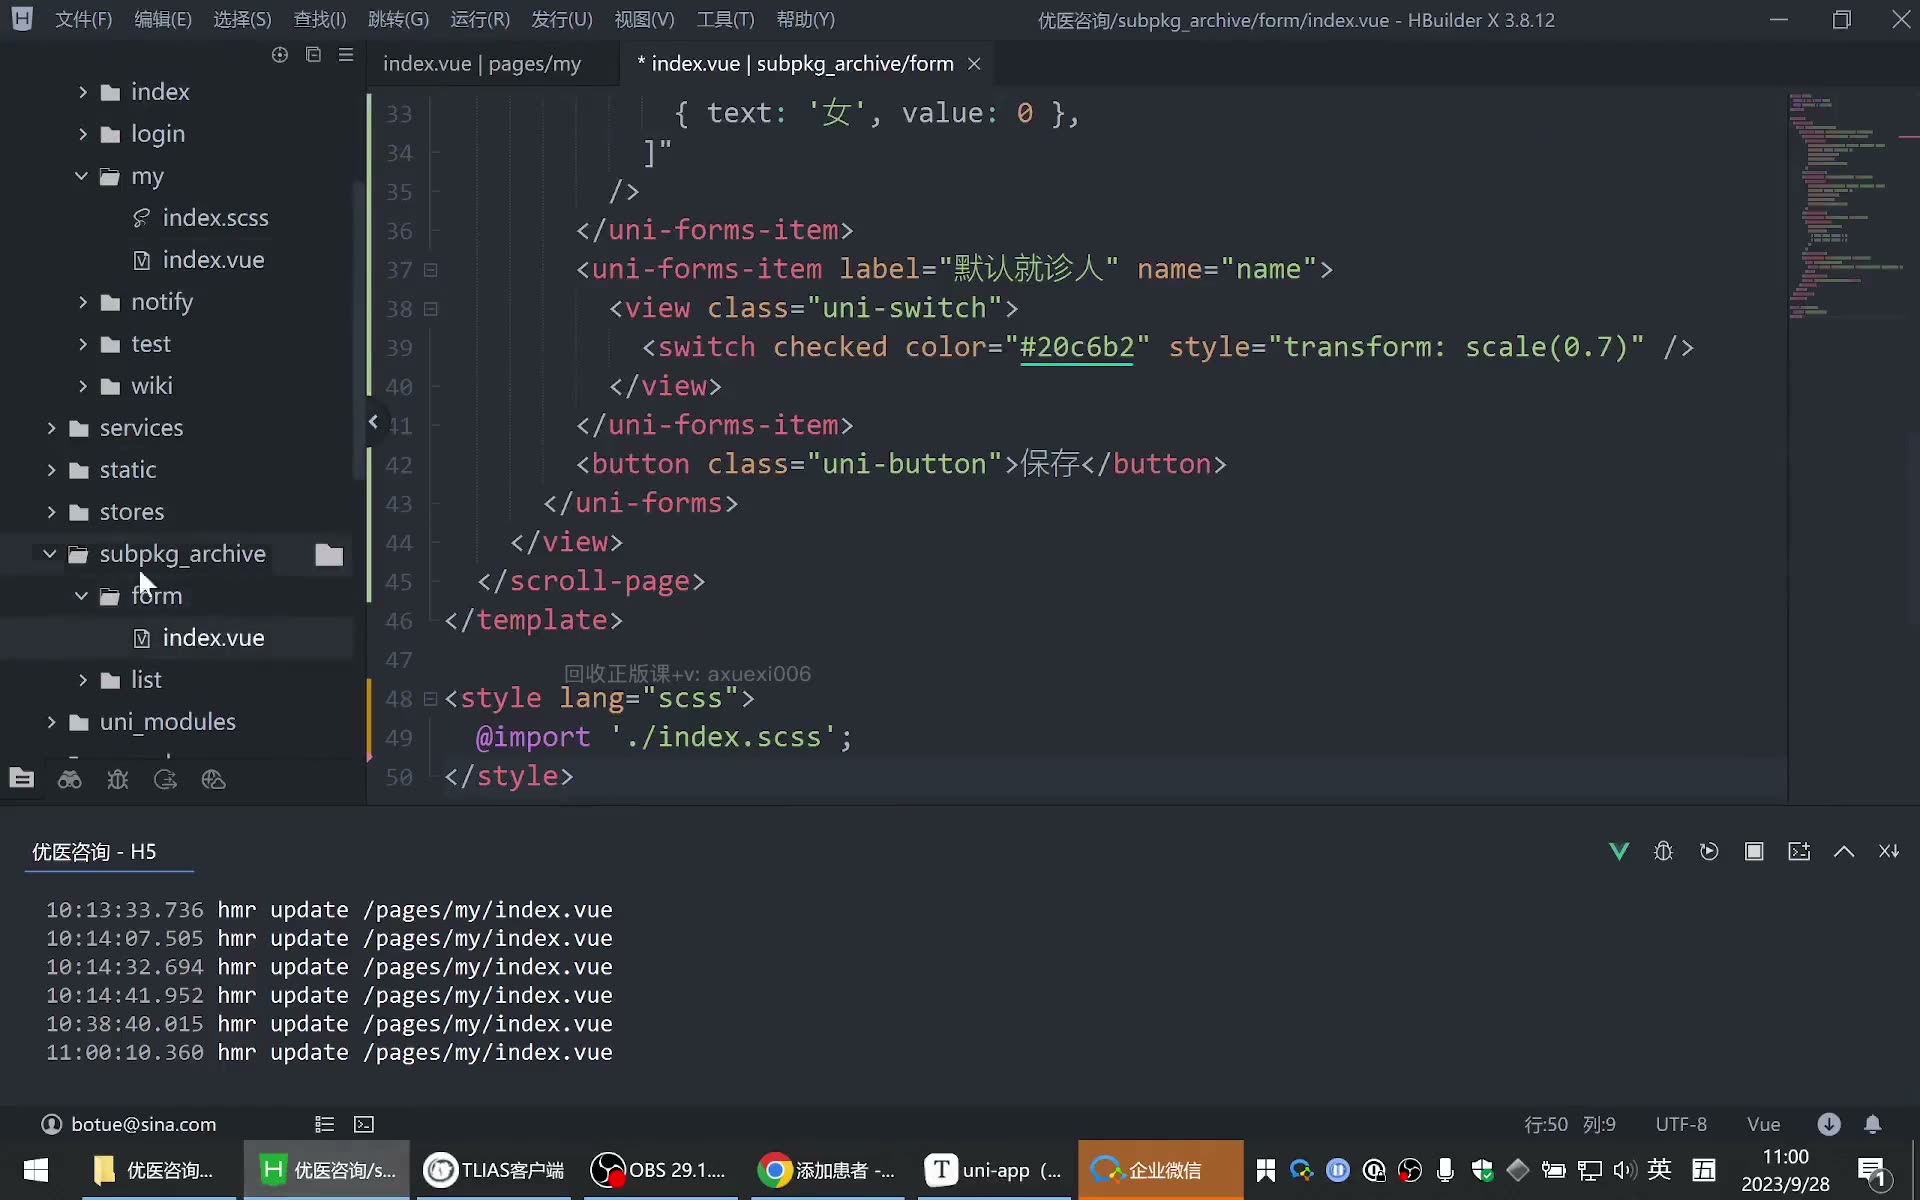Collapse the my folder
This screenshot has height=1200, width=1920.
[81, 176]
